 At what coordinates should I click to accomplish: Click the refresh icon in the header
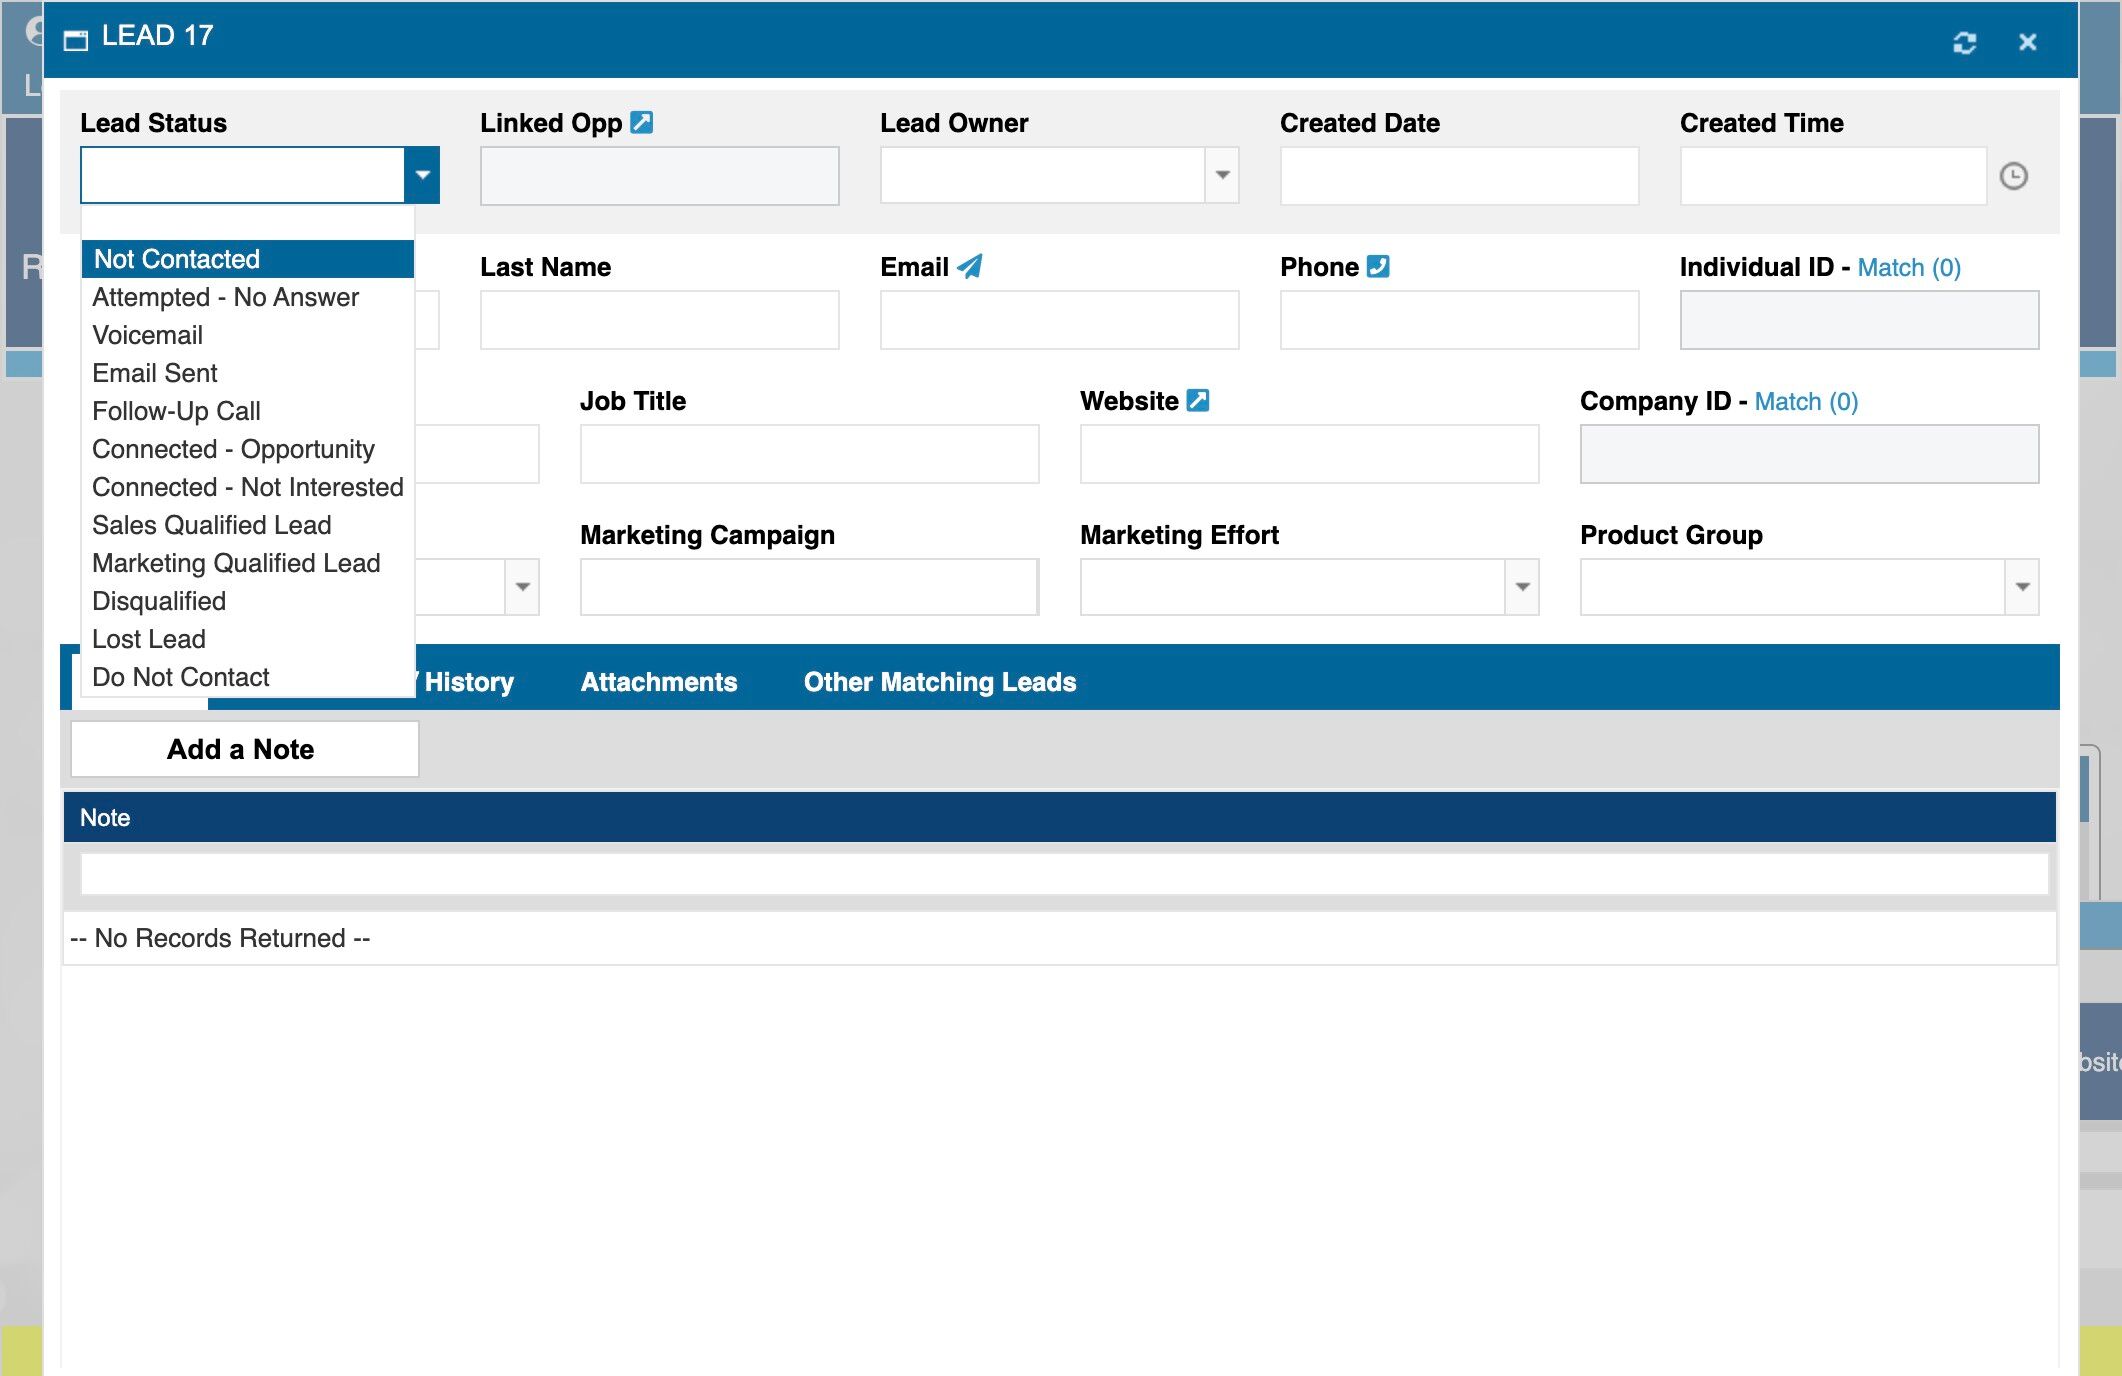[x=1964, y=42]
